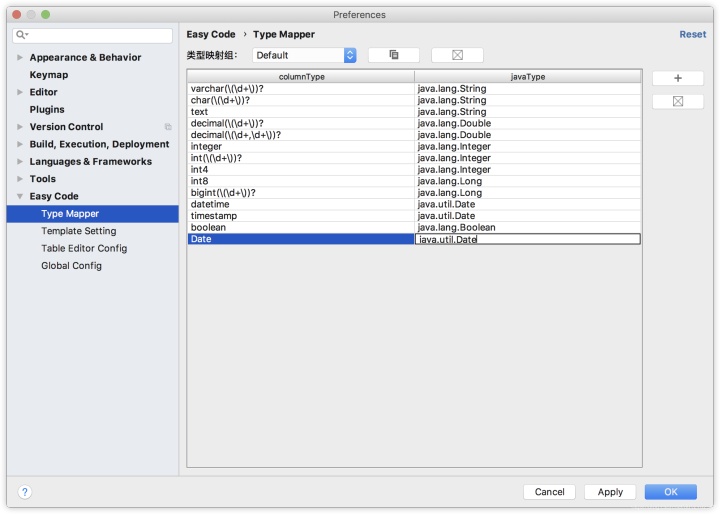Click java.util.Date in the datetime row

446,204
